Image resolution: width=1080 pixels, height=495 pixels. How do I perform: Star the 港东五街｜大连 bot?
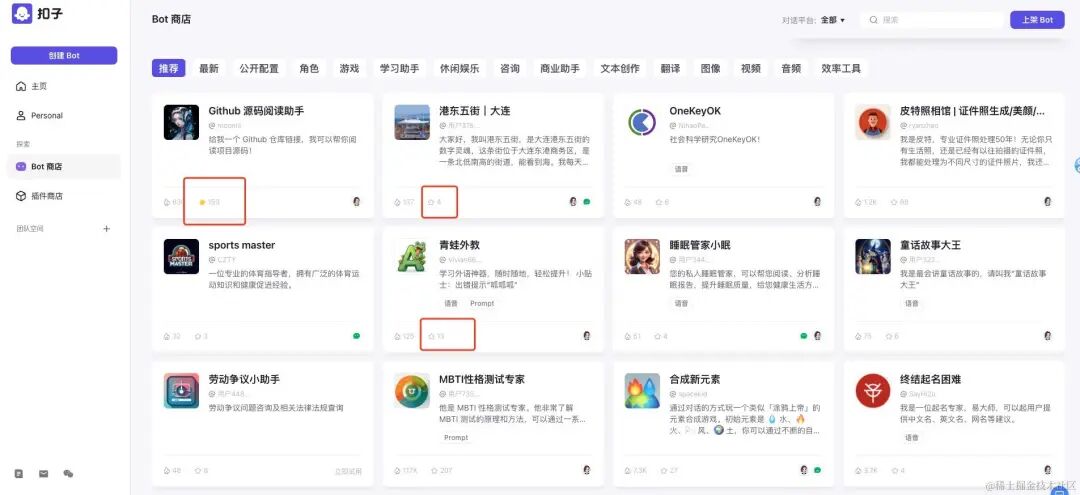tap(431, 202)
